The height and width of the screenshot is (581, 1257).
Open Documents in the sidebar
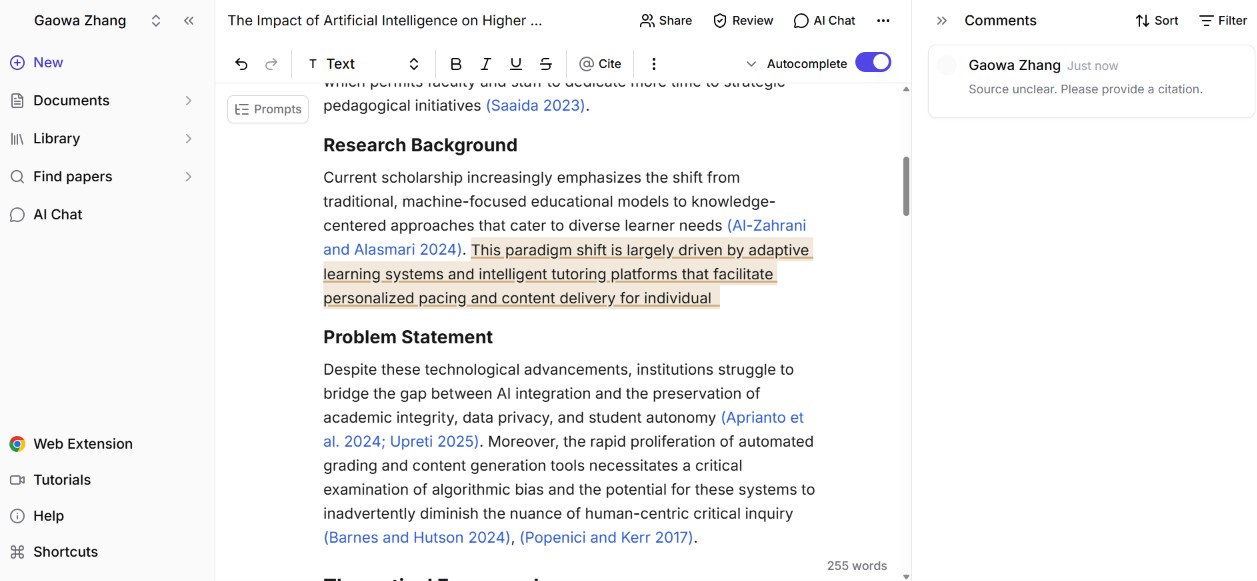pos(71,100)
